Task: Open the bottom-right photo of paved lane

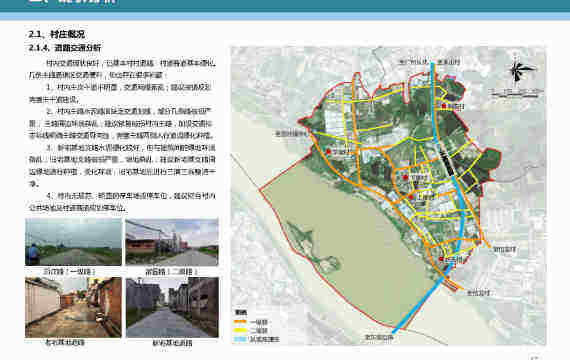Action: (x=172, y=307)
